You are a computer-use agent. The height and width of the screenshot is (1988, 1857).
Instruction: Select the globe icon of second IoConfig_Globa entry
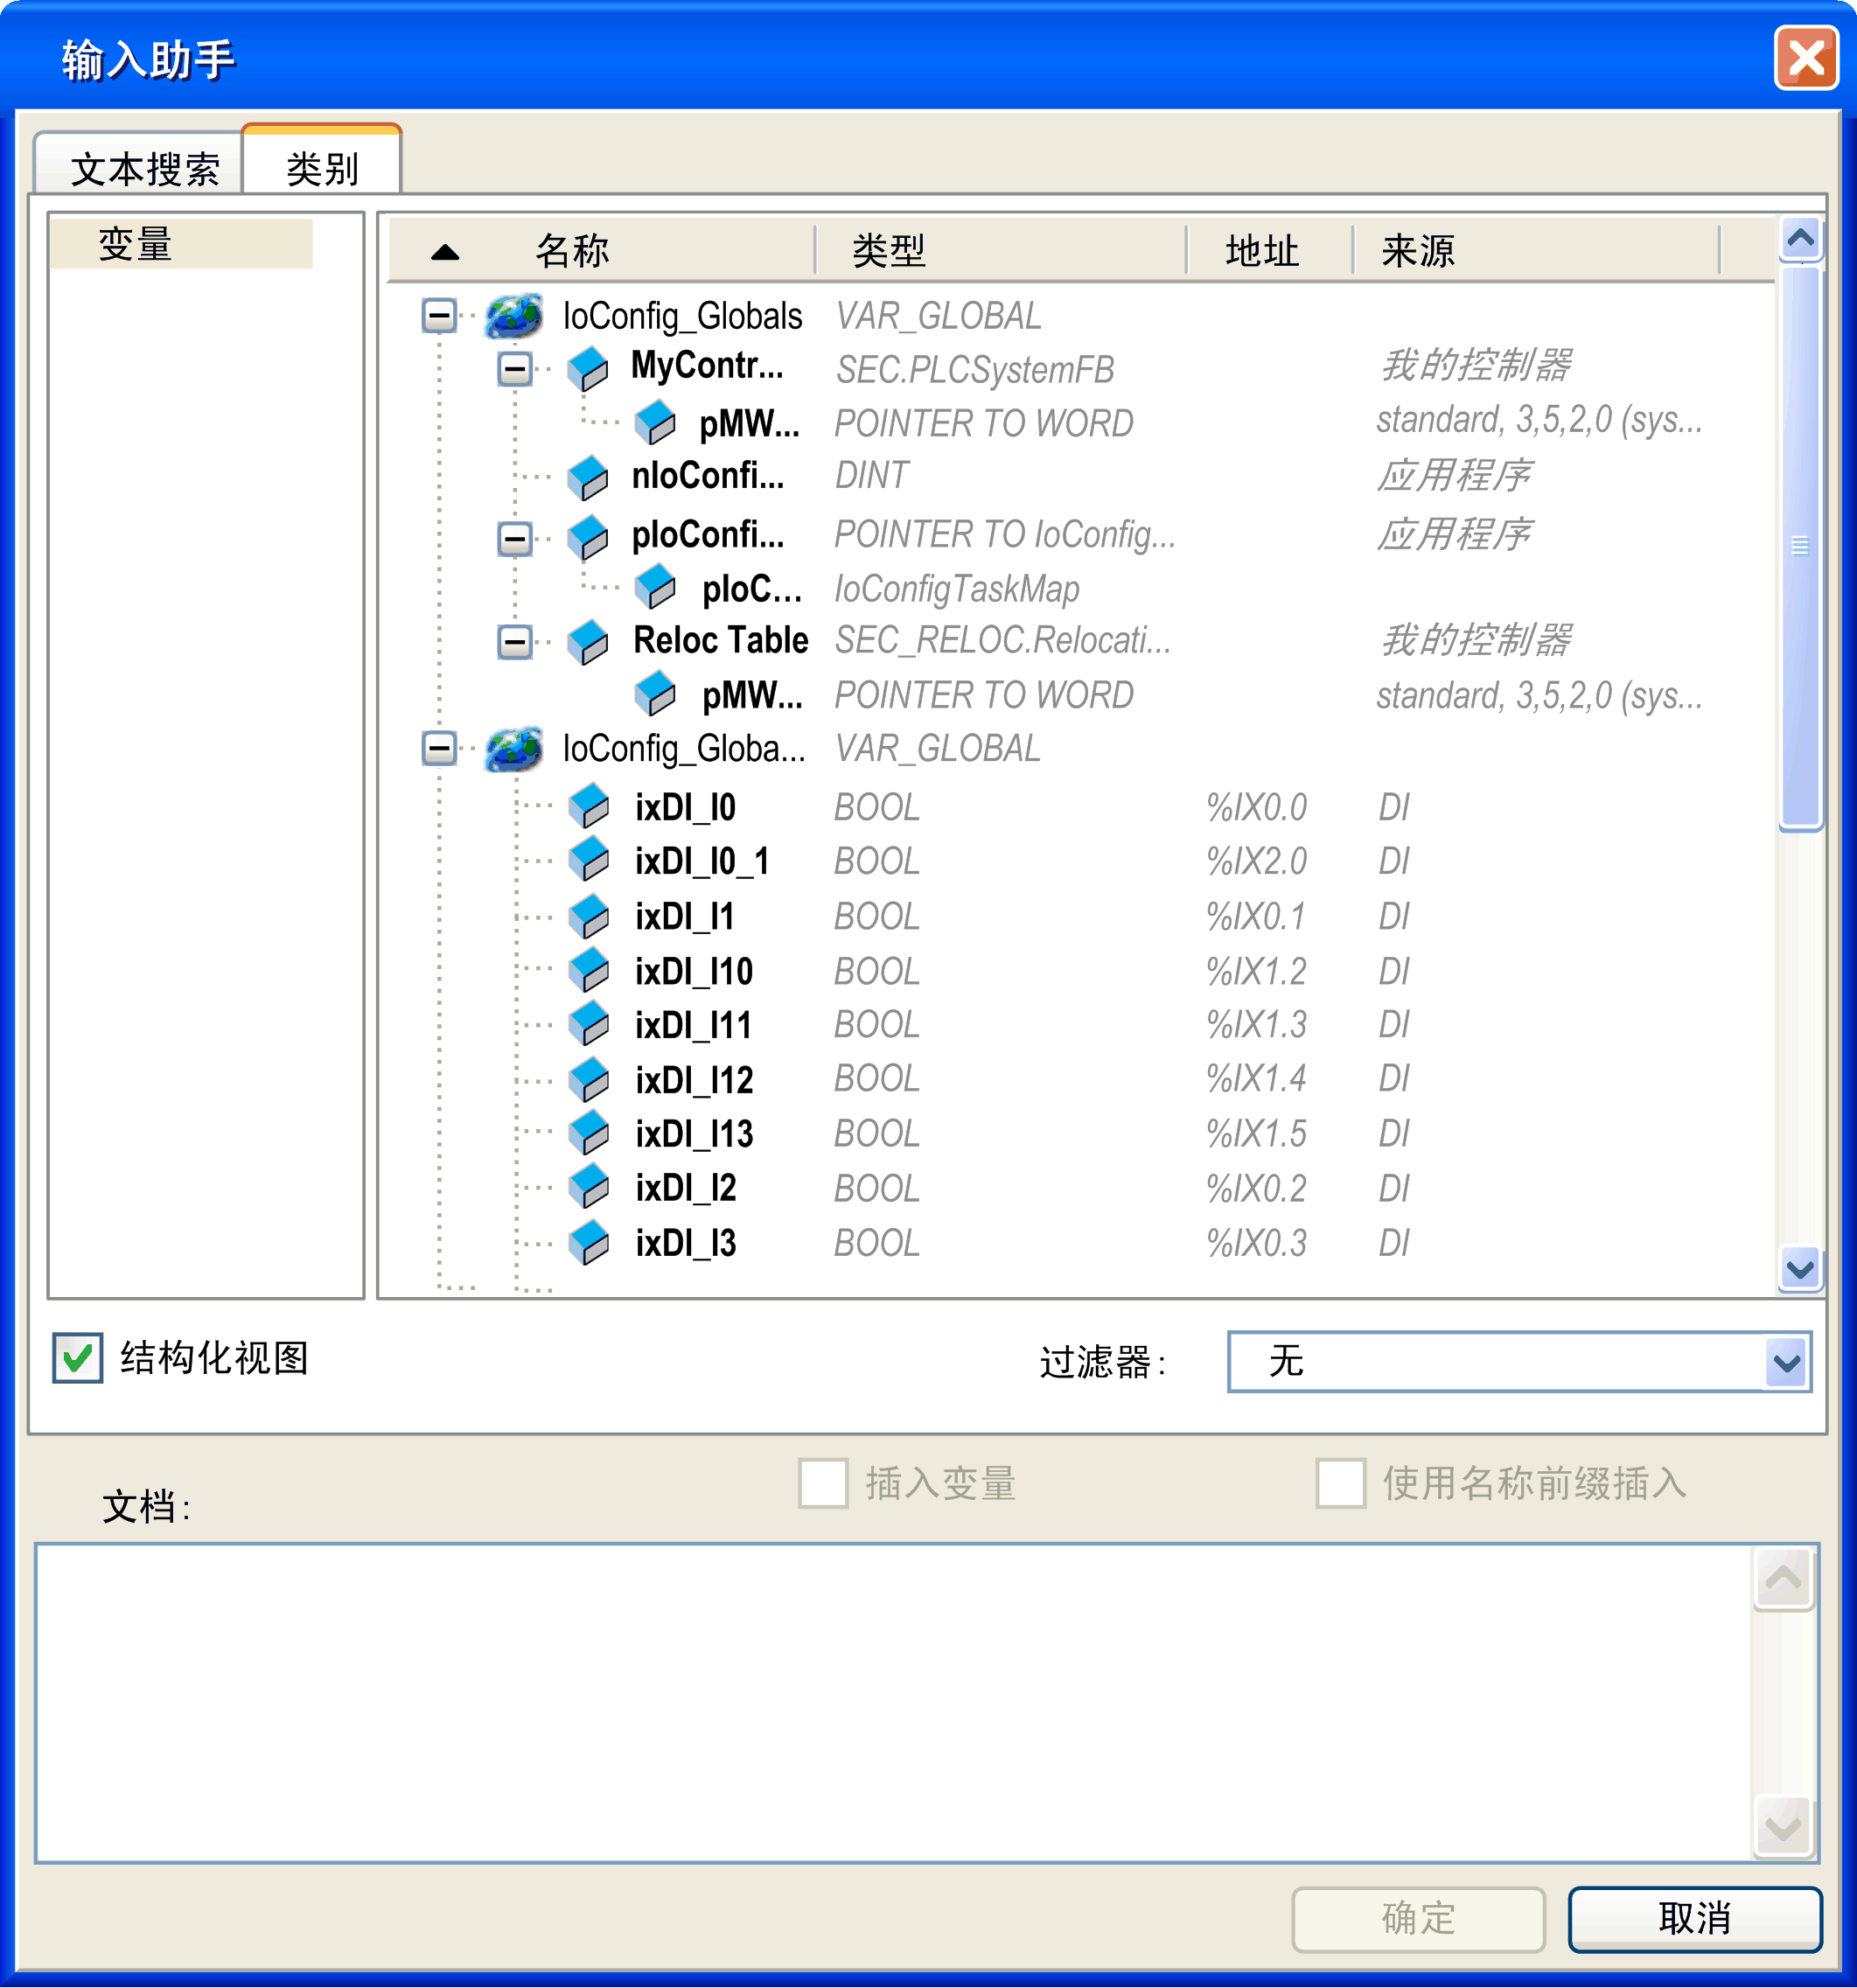(x=513, y=749)
